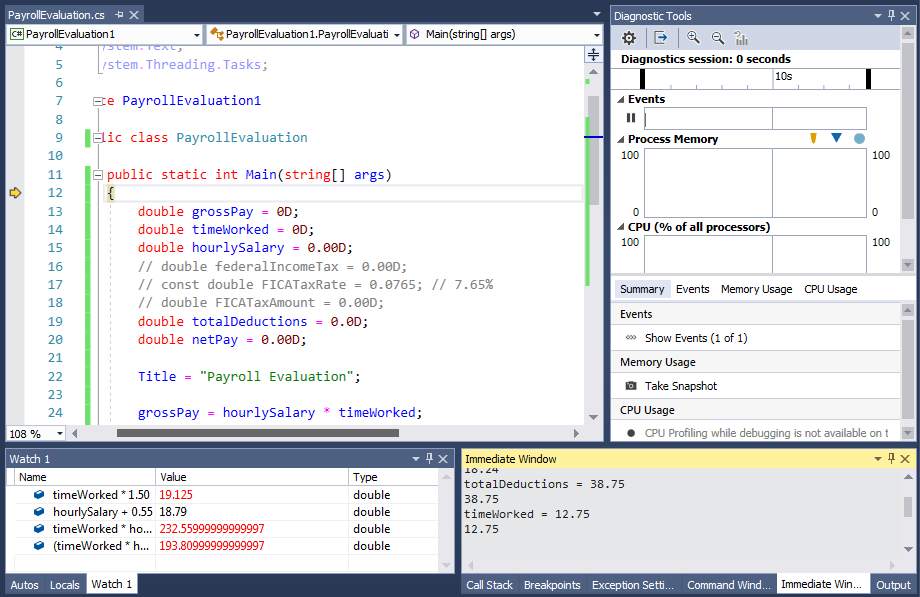920x597 pixels.
Task: Collapse the Process Memory section
Action: point(621,139)
